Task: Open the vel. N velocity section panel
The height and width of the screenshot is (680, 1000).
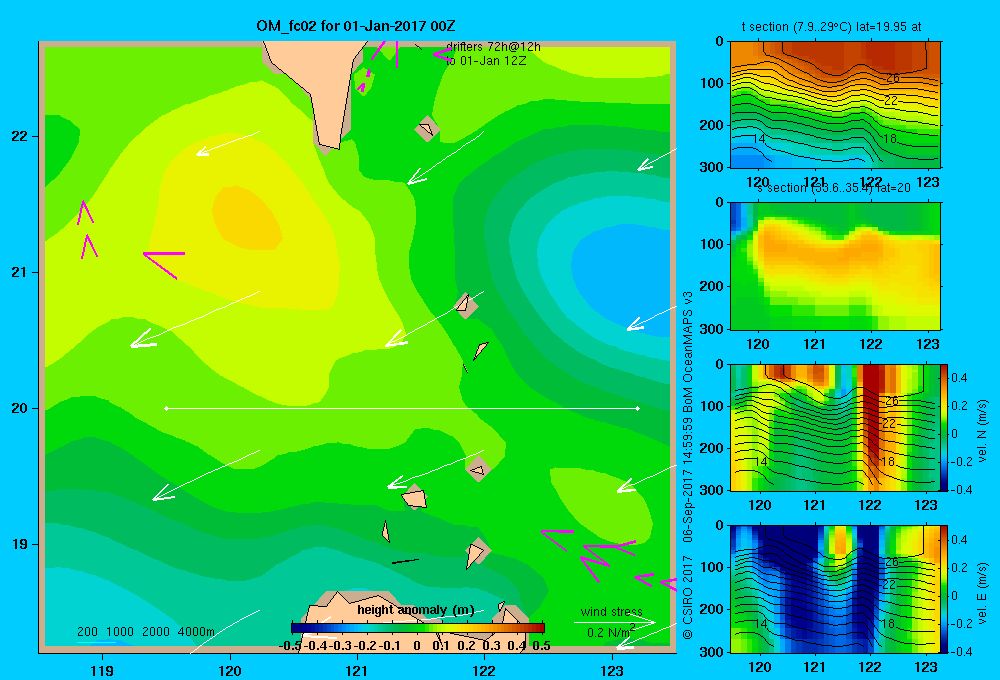Action: tap(835, 427)
